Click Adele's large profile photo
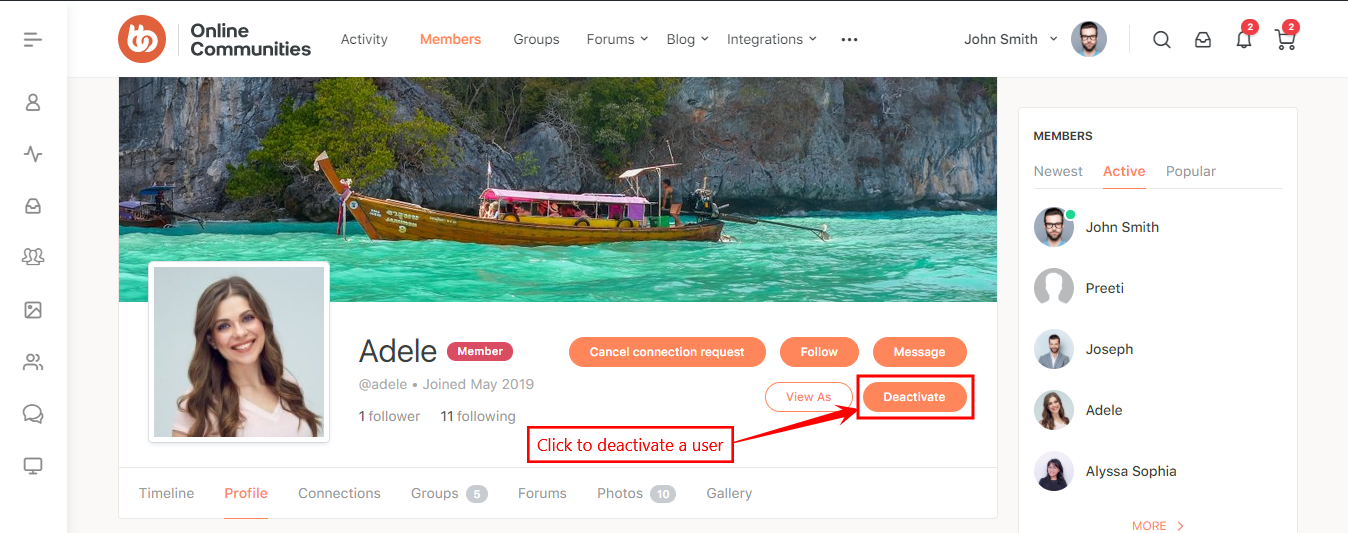1348x533 pixels. coord(239,352)
